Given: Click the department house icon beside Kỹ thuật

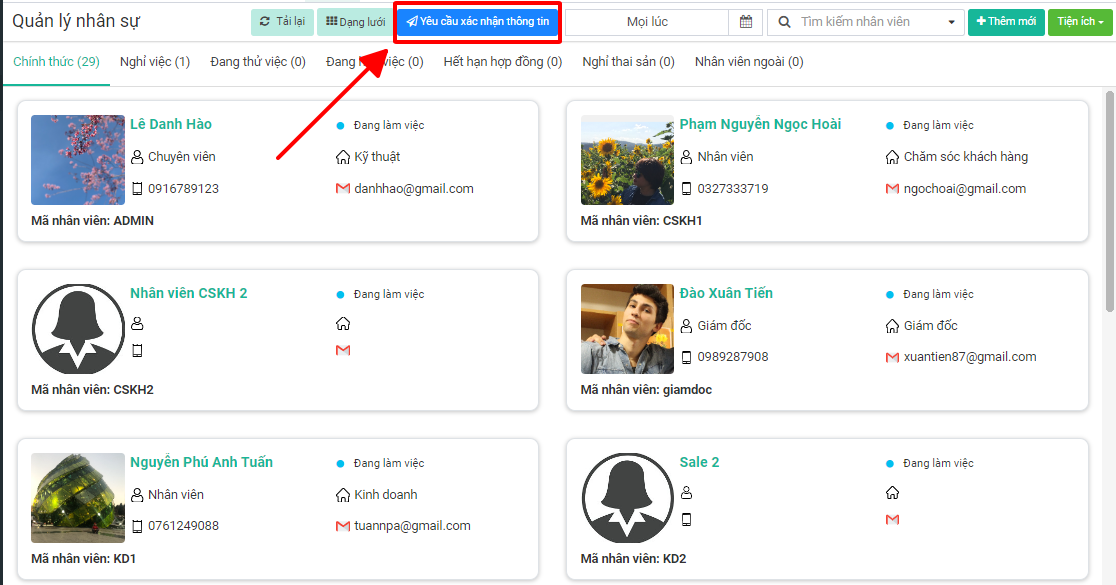Looking at the screenshot, I should click(x=343, y=157).
